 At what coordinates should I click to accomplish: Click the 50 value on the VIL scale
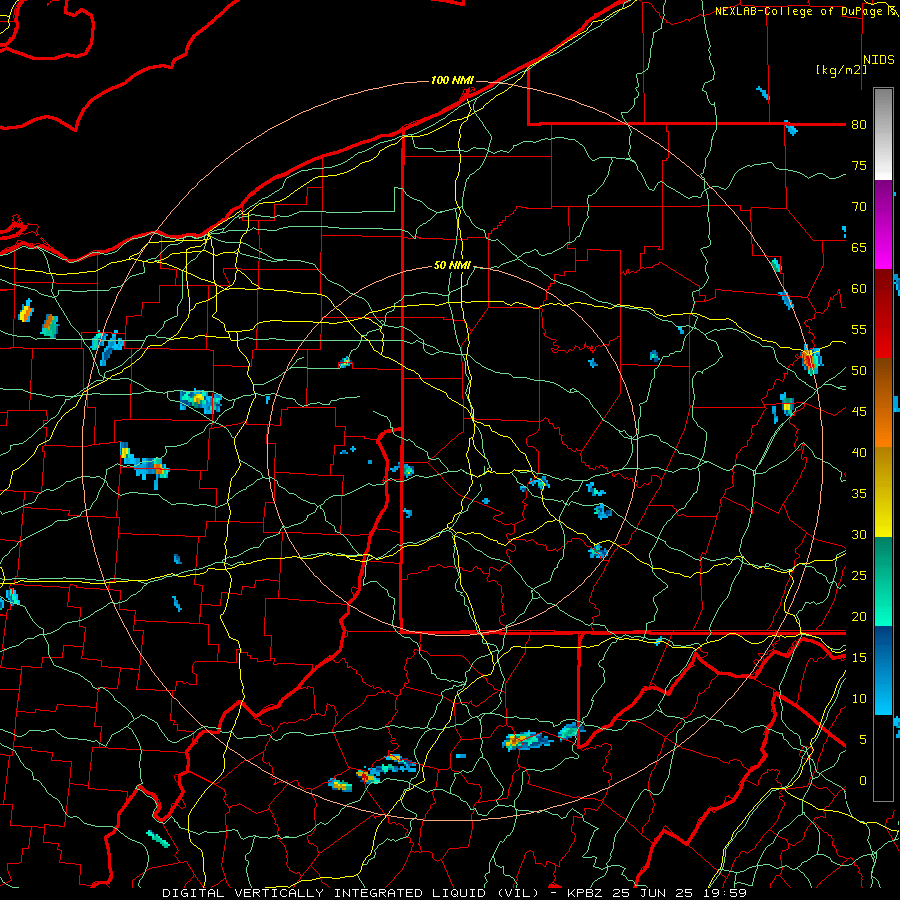pyautogui.click(x=859, y=371)
